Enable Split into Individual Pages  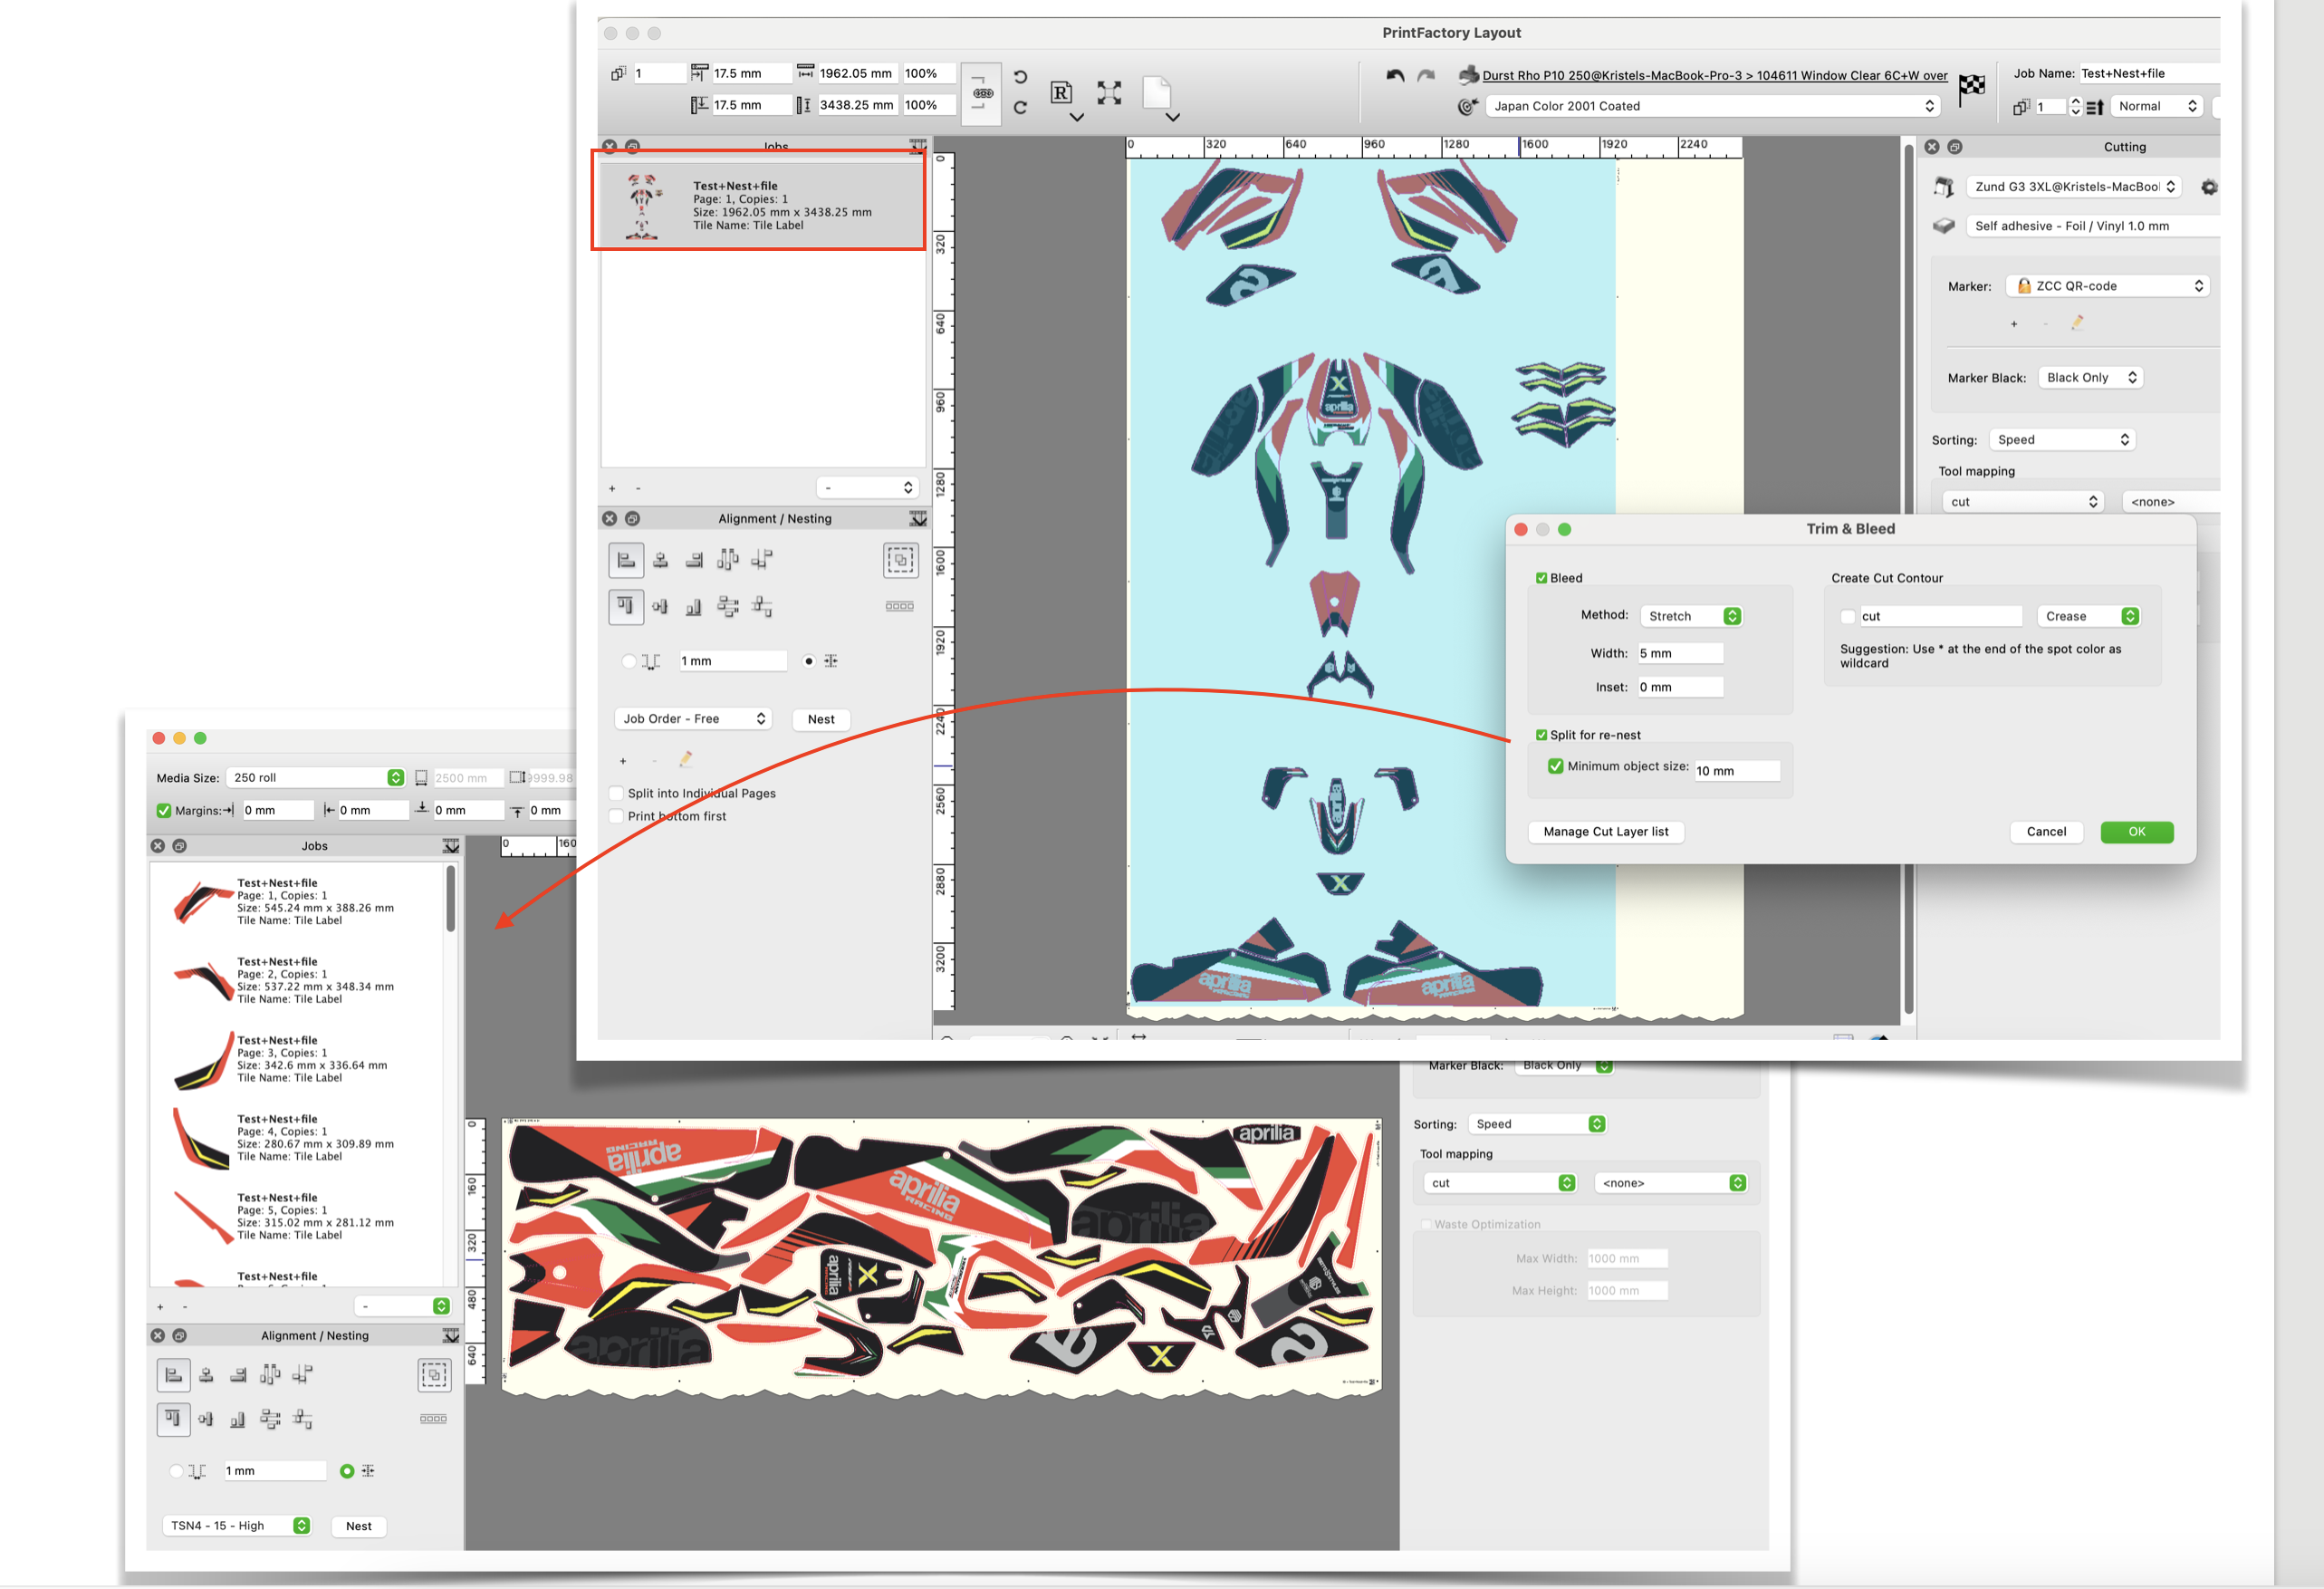point(616,794)
